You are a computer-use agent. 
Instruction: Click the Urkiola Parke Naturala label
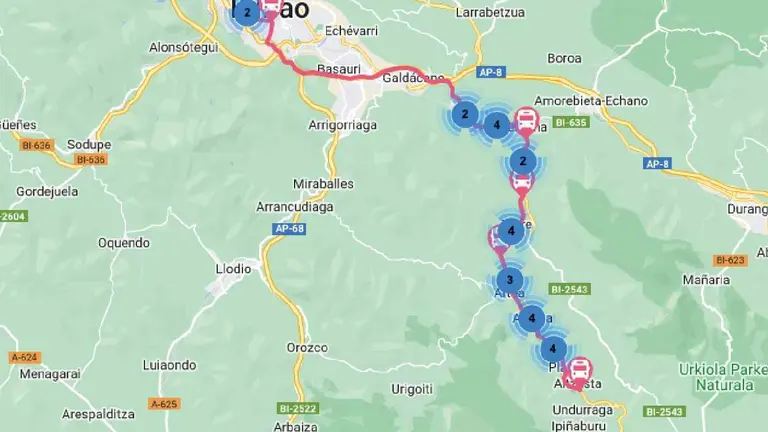(723, 377)
